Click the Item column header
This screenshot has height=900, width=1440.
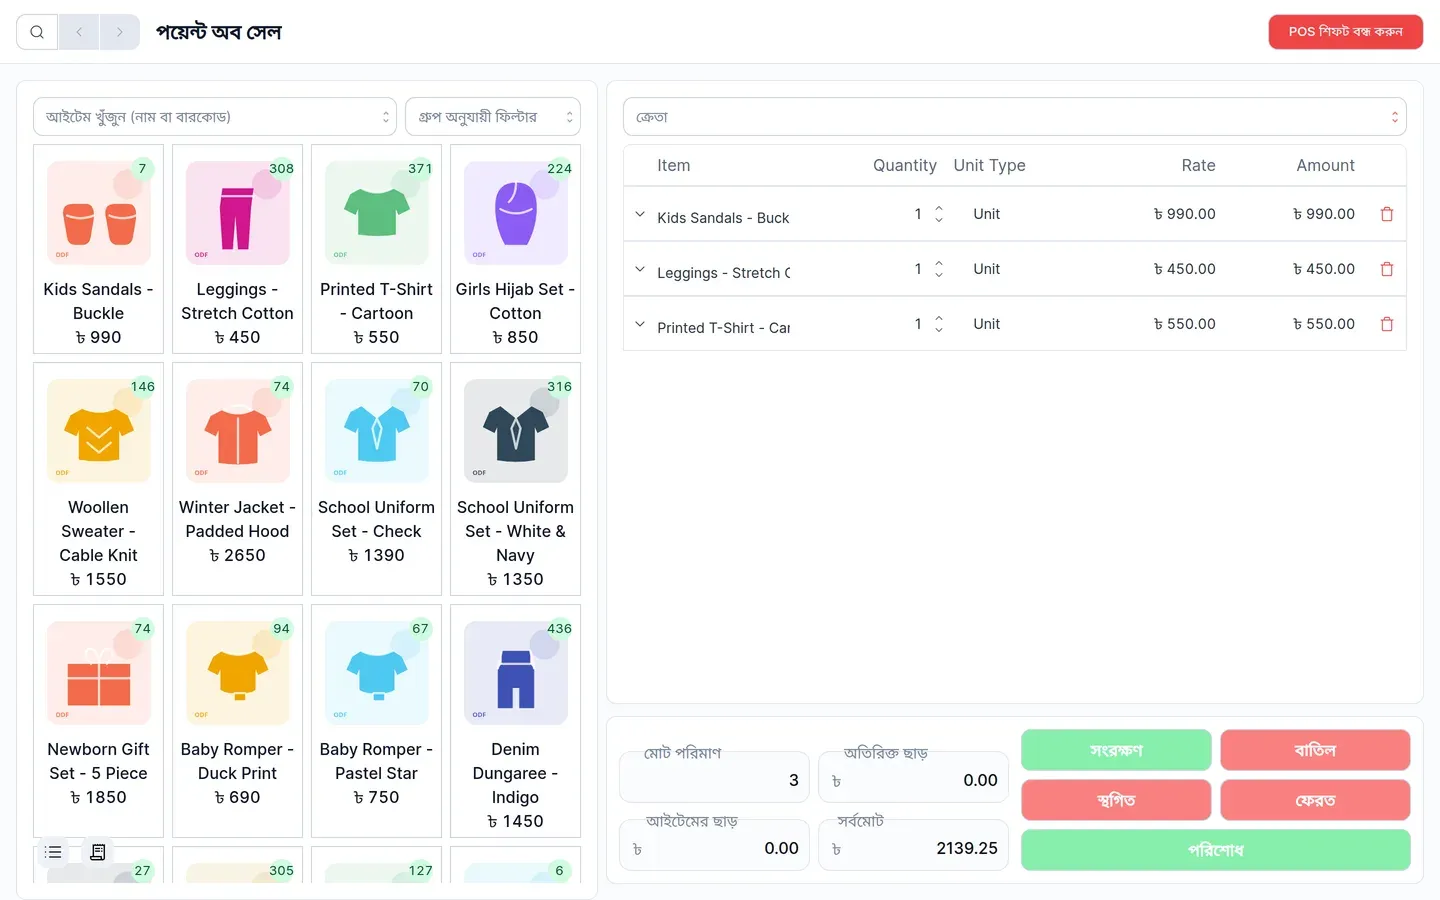(x=674, y=166)
